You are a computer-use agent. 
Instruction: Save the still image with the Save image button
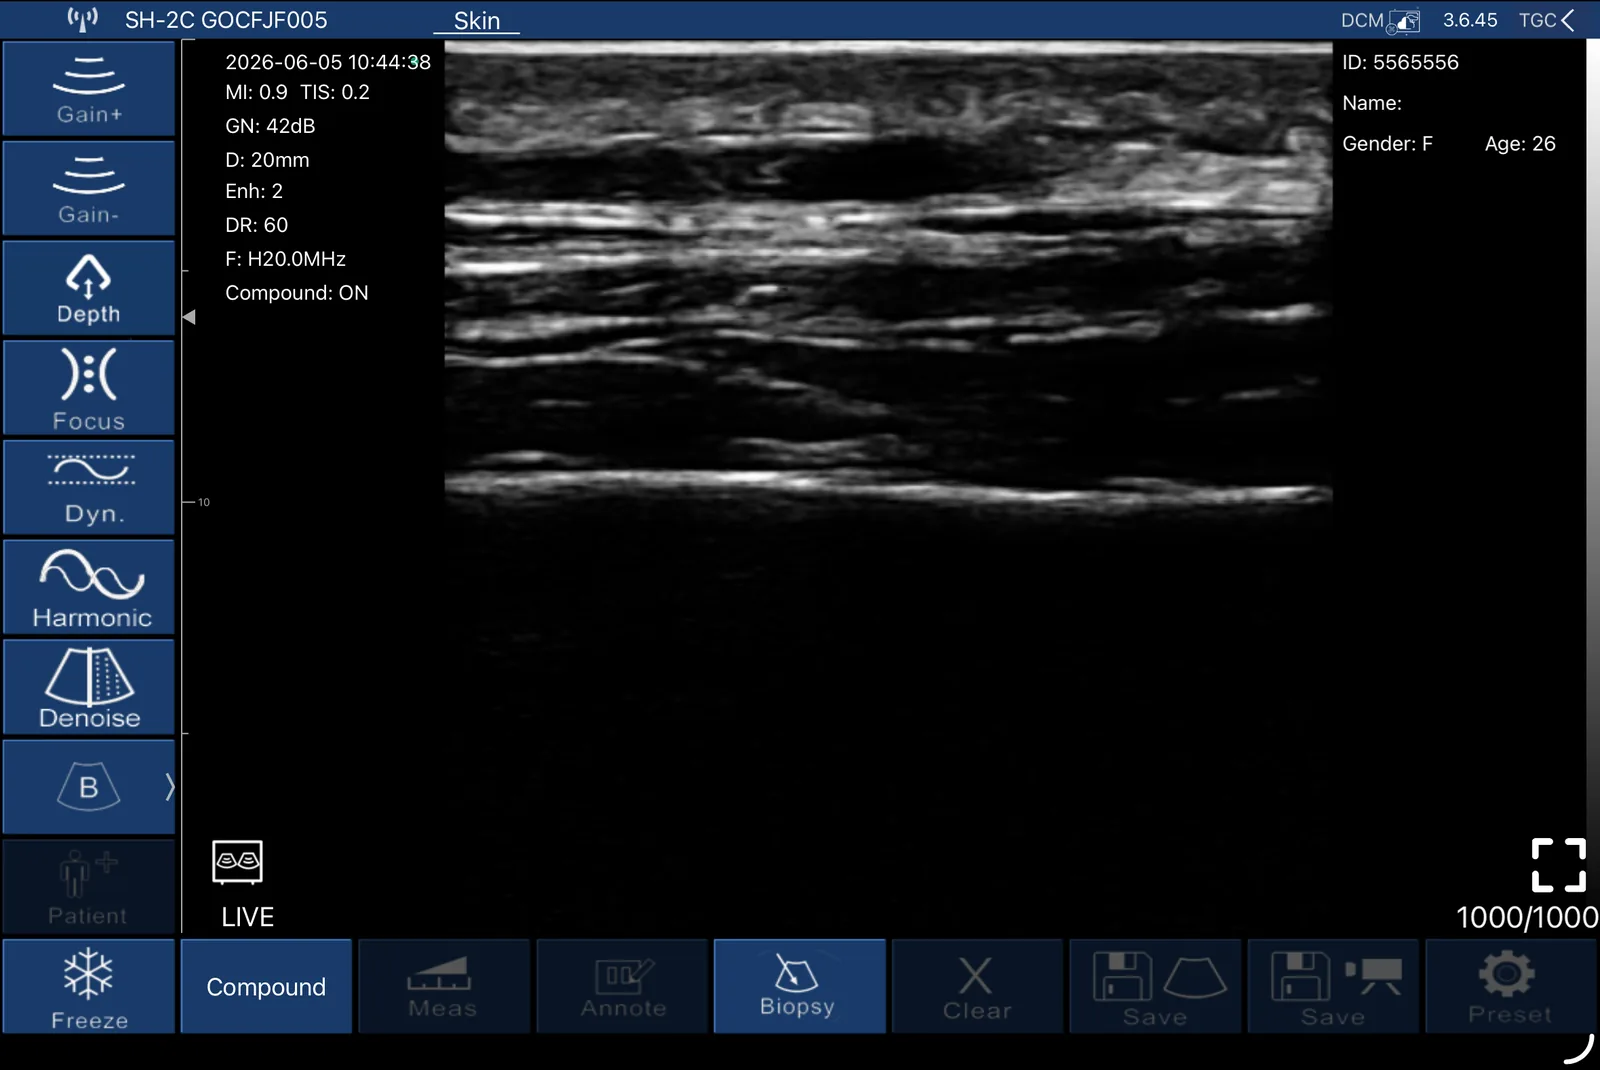tap(1155, 987)
